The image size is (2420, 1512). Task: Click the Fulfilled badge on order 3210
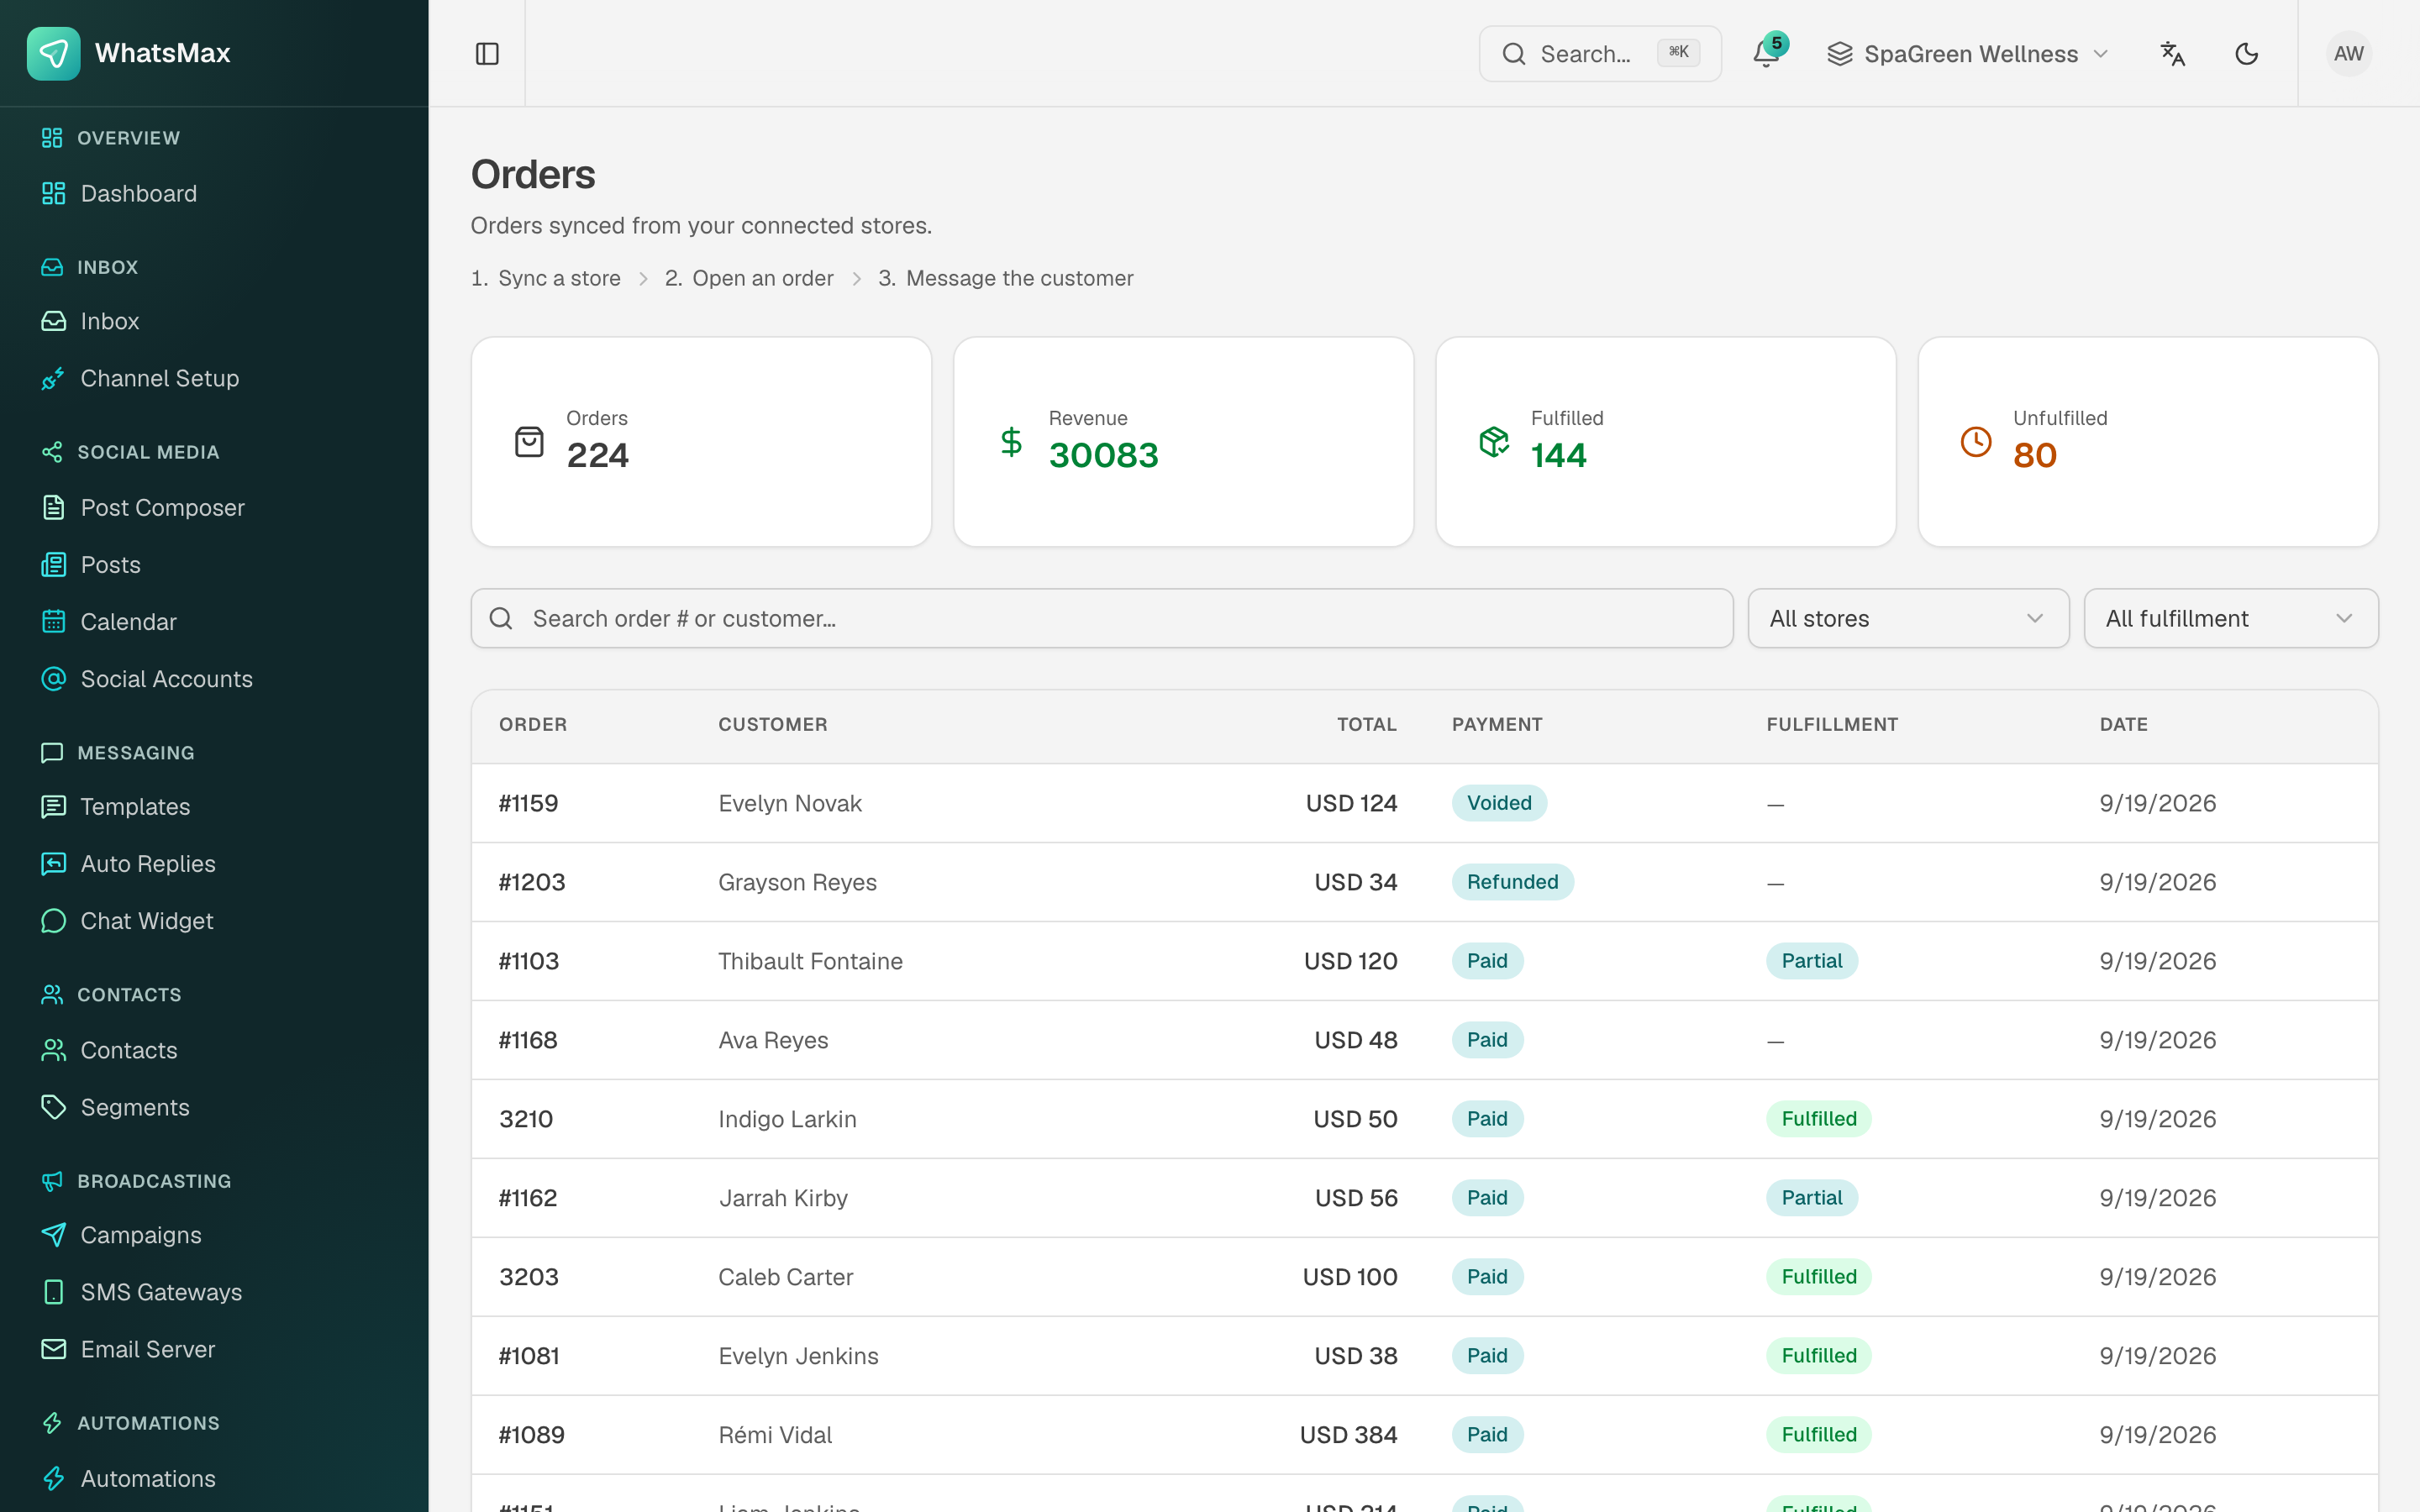click(1819, 1119)
